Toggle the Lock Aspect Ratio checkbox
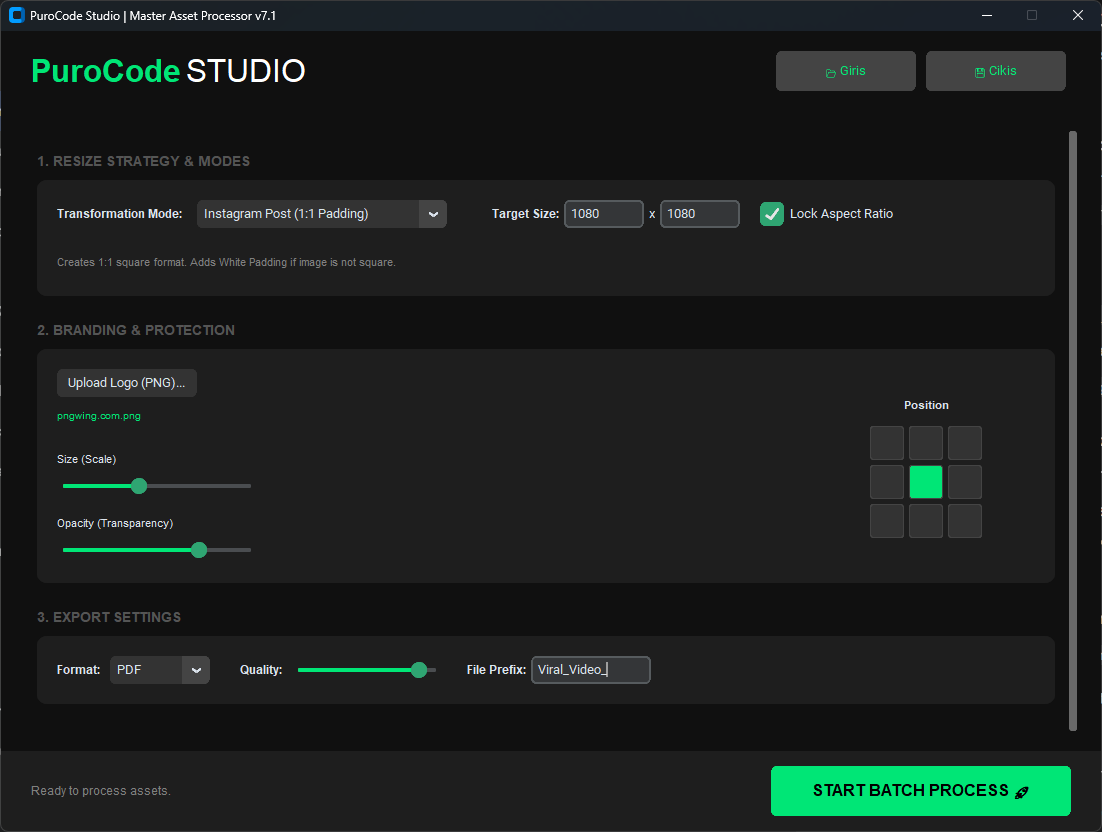 (771, 213)
